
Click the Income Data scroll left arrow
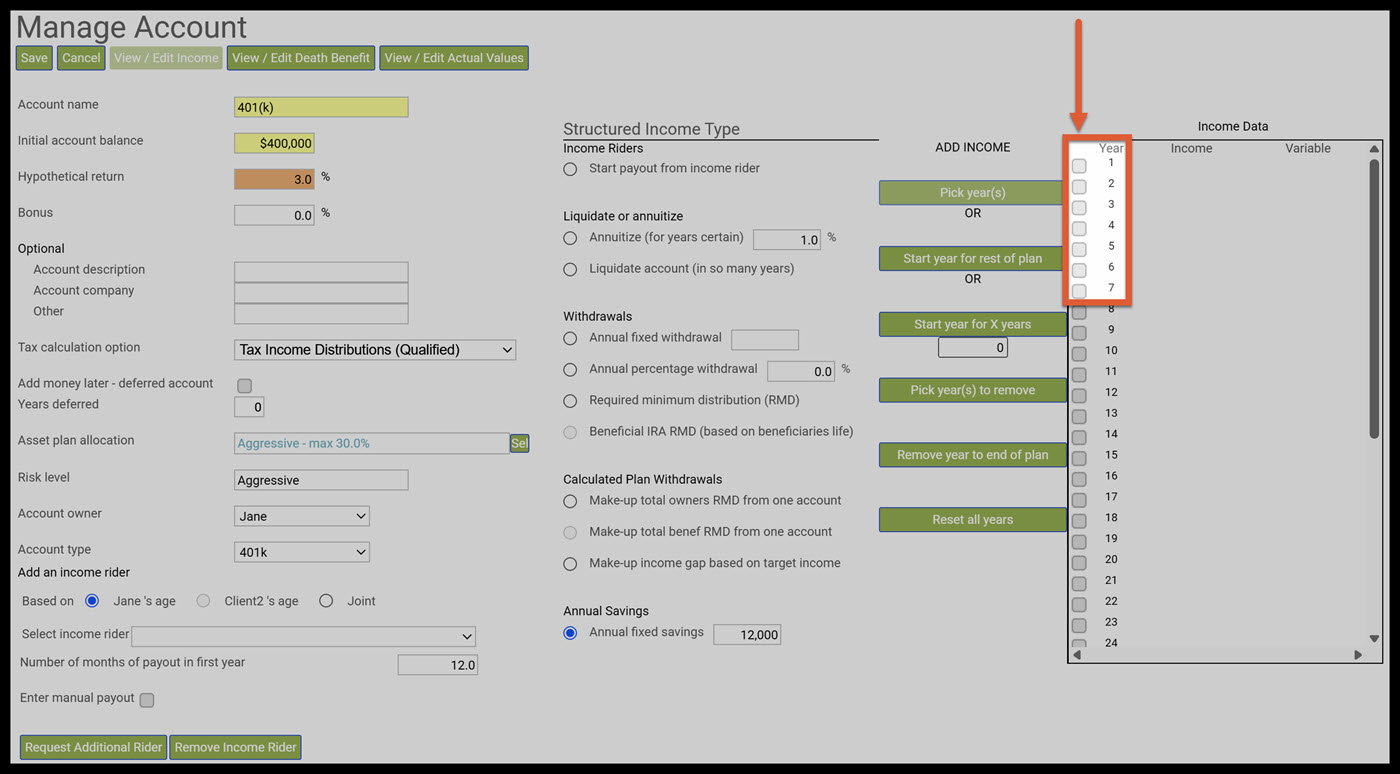pyautogui.click(x=1077, y=655)
